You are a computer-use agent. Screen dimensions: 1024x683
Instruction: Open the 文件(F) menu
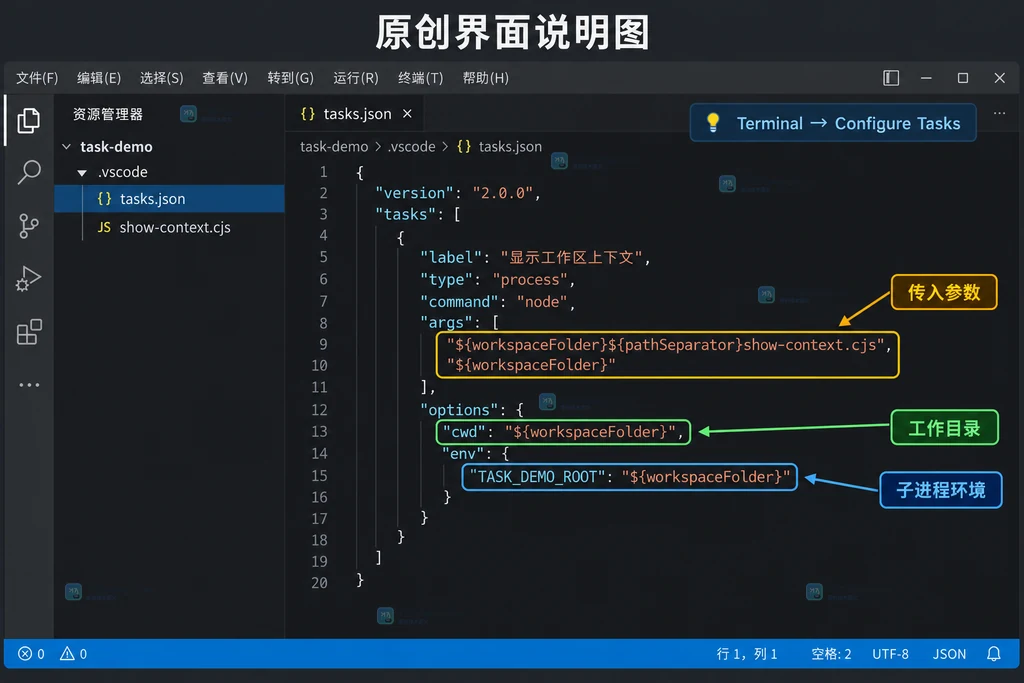37,78
